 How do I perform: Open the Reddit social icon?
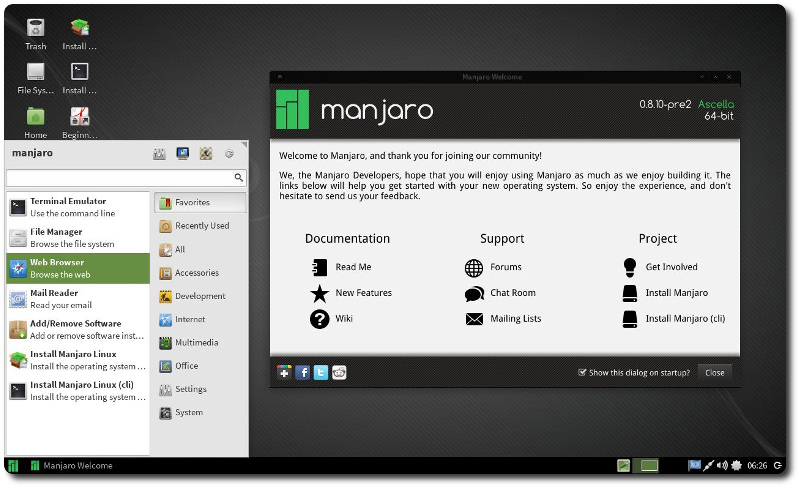(x=339, y=373)
